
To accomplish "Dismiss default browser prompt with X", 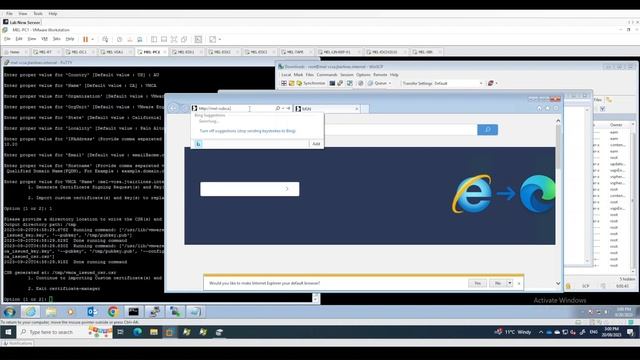I will coord(519,283).
